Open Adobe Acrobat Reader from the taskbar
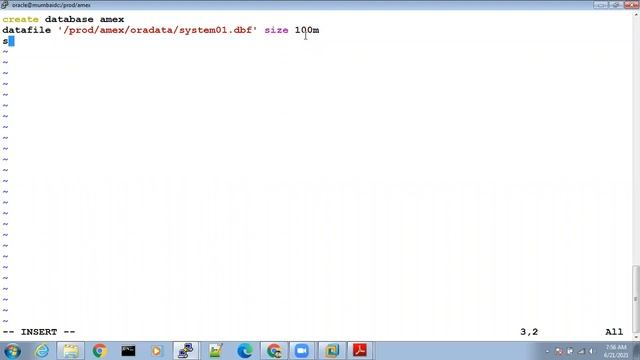The width and height of the screenshot is (640, 360). (360, 351)
